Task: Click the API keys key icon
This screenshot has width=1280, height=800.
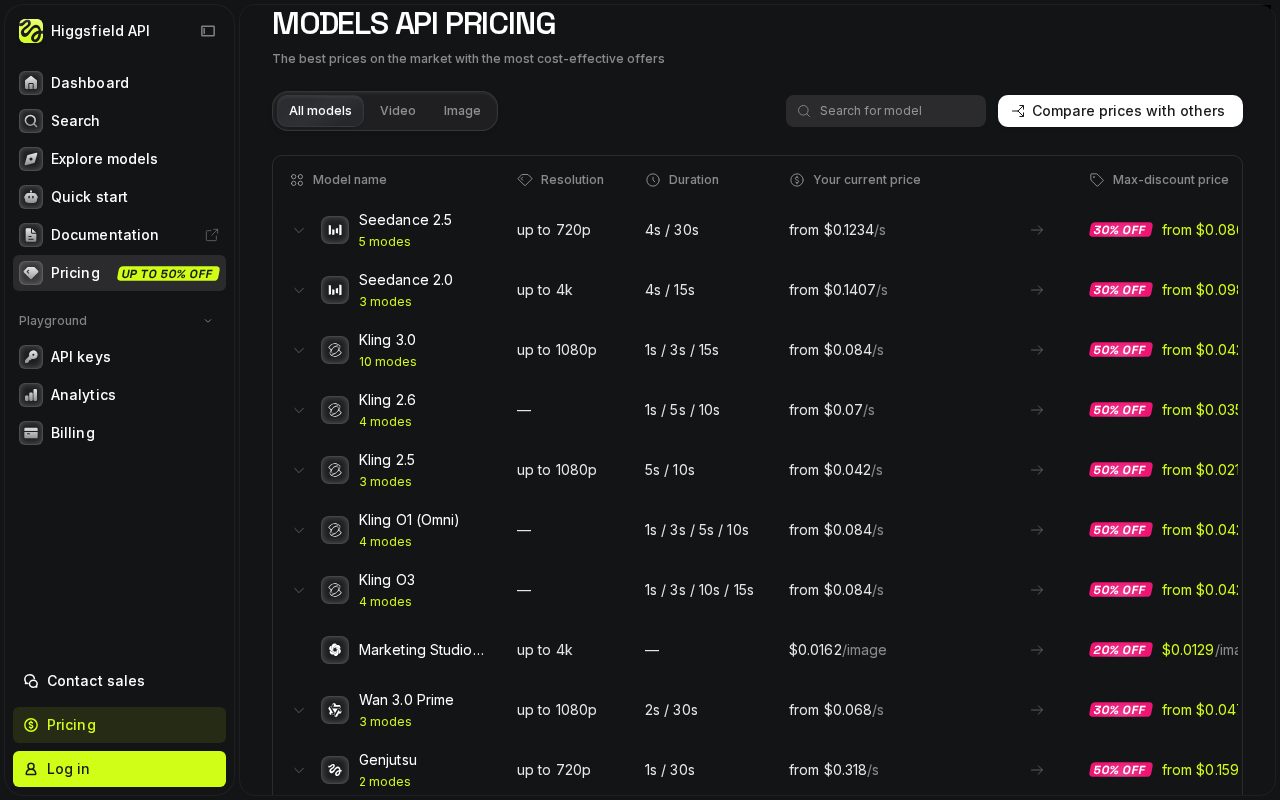Action: point(31,357)
